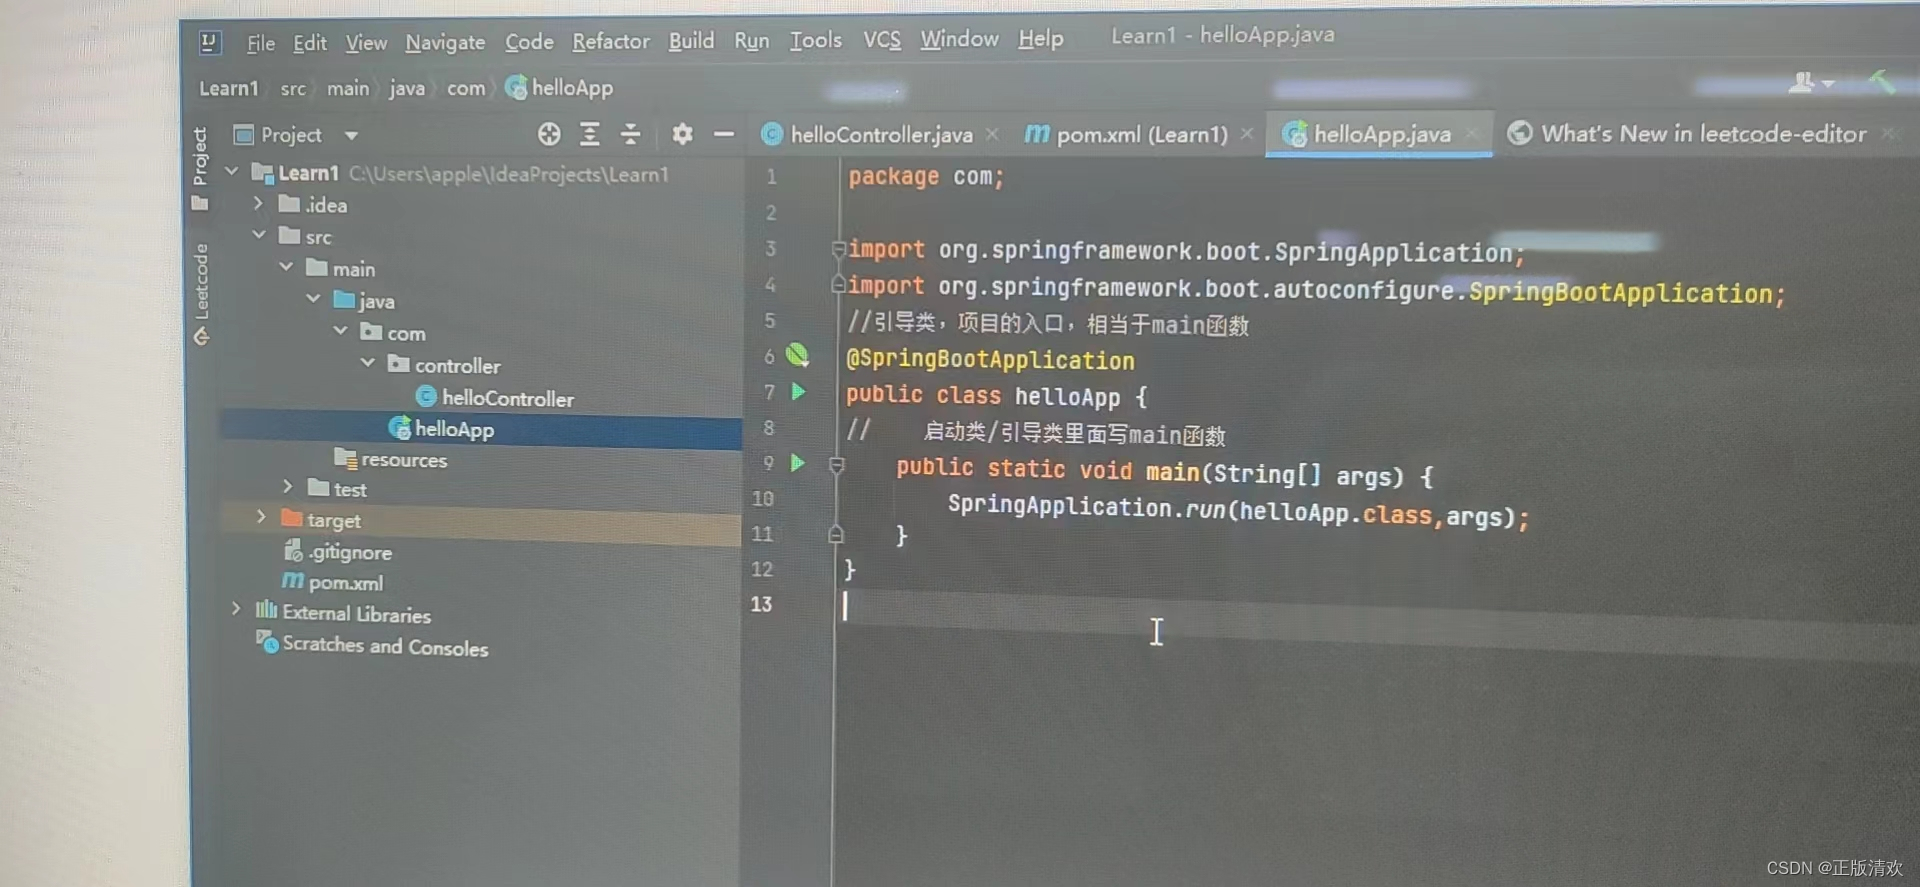The image size is (1920, 887).
Task: Expand External Libraries
Action: click(x=236, y=610)
